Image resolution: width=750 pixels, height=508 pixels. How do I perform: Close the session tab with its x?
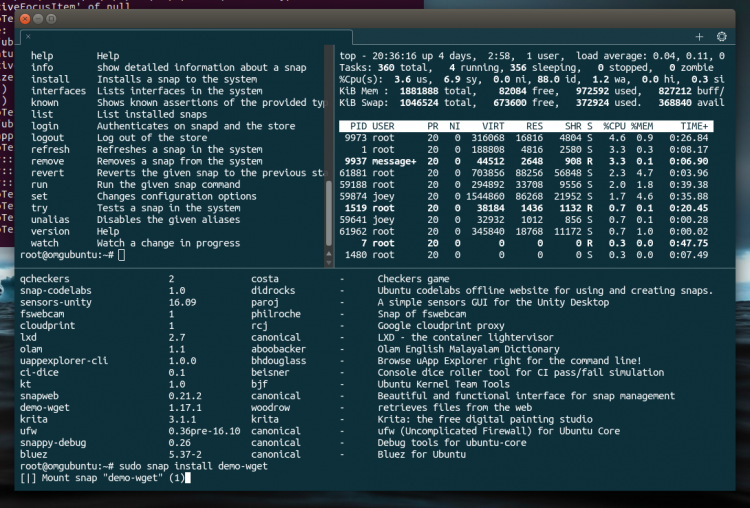tap(28, 36)
